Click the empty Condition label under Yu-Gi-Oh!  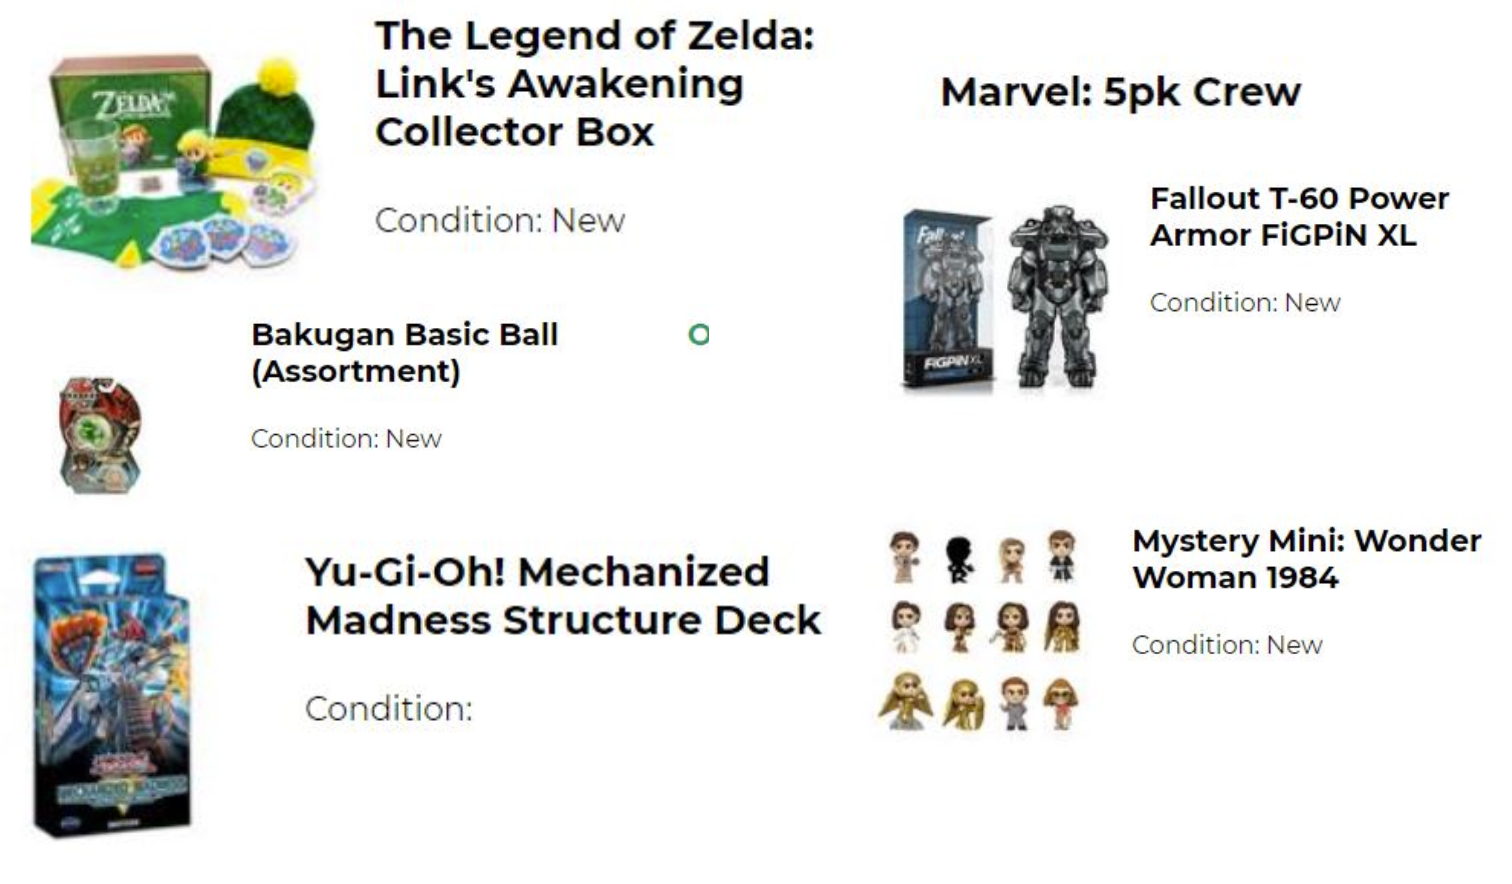click(388, 708)
